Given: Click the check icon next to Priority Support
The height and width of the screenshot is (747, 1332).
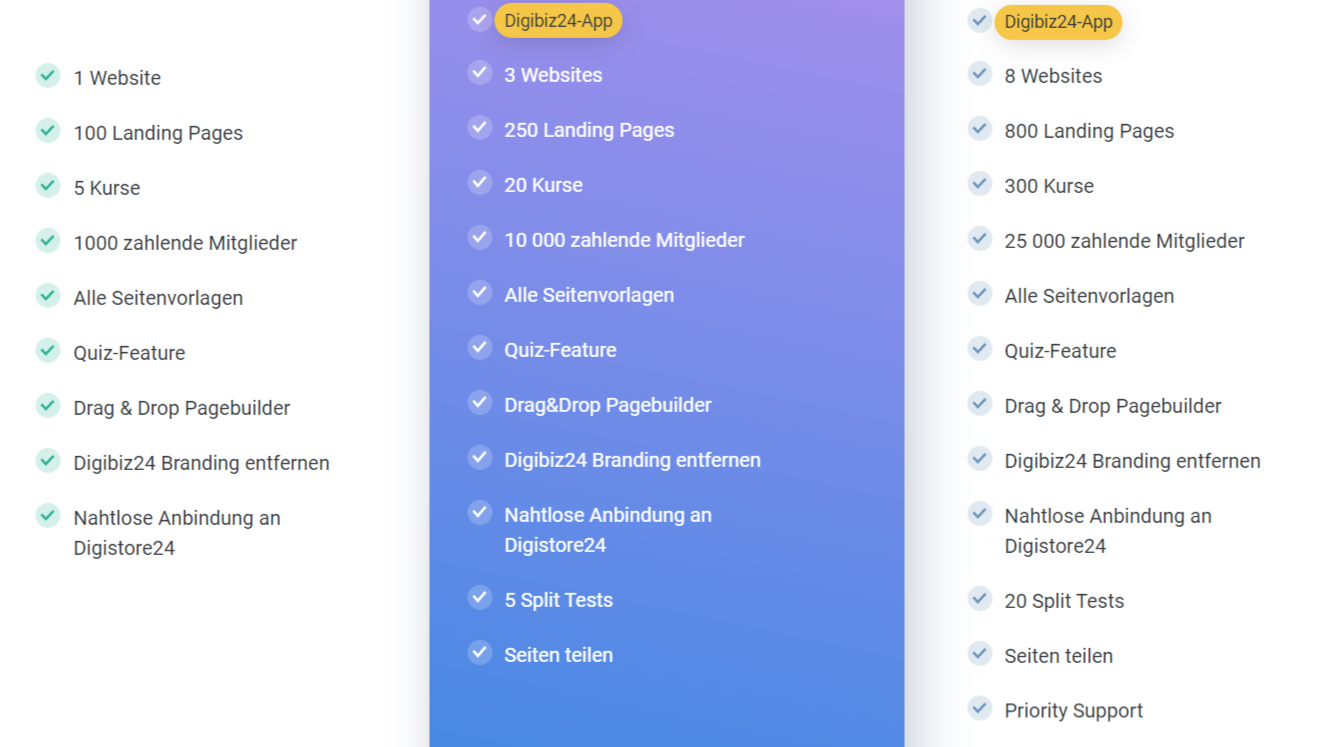Looking at the screenshot, I should click(x=980, y=708).
